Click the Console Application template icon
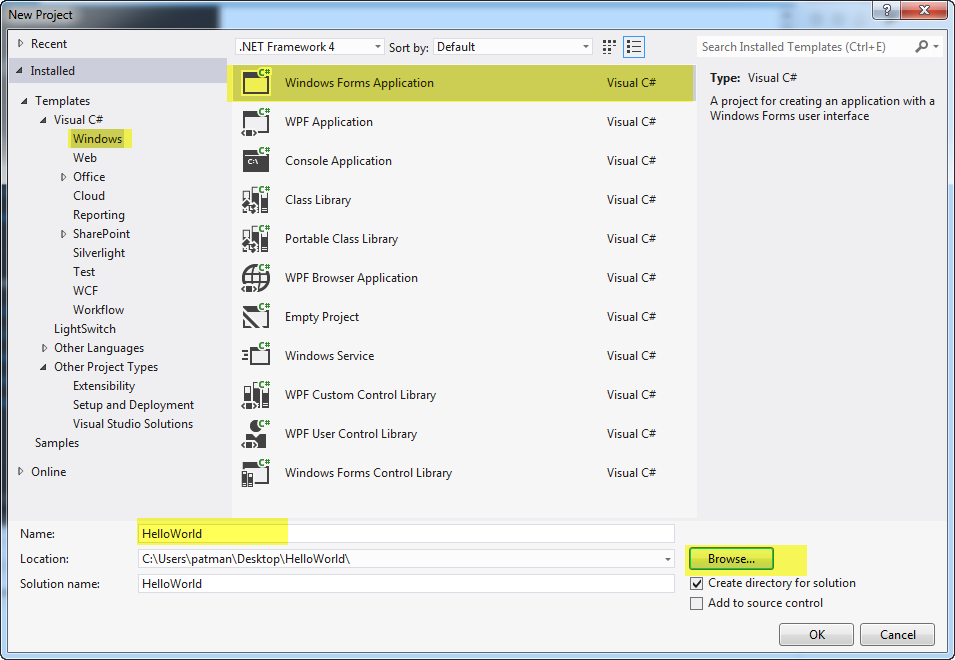This screenshot has width=955, height=660. (x=256, y=161)
